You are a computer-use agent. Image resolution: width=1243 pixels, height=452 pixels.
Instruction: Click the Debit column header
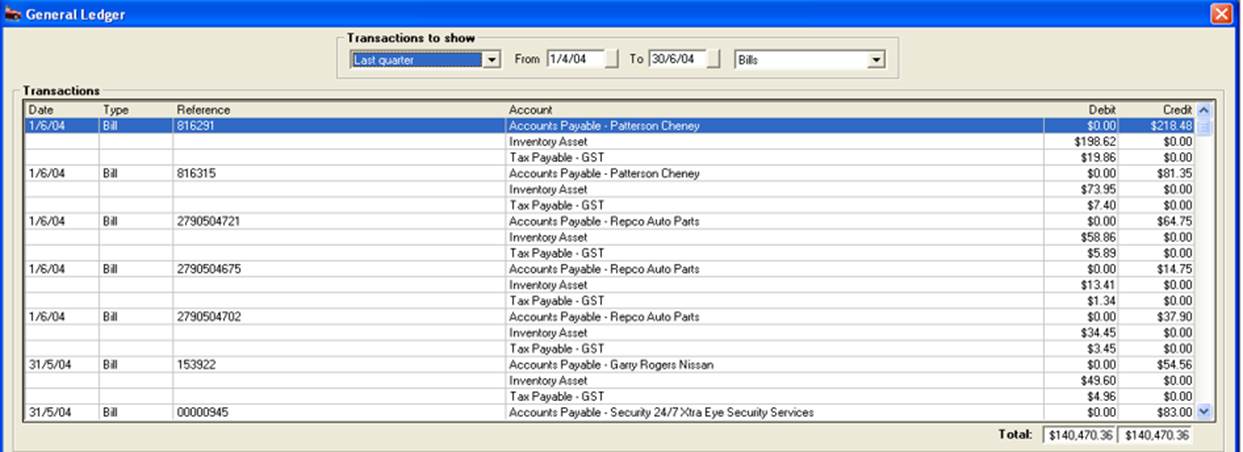(1082, 110)
